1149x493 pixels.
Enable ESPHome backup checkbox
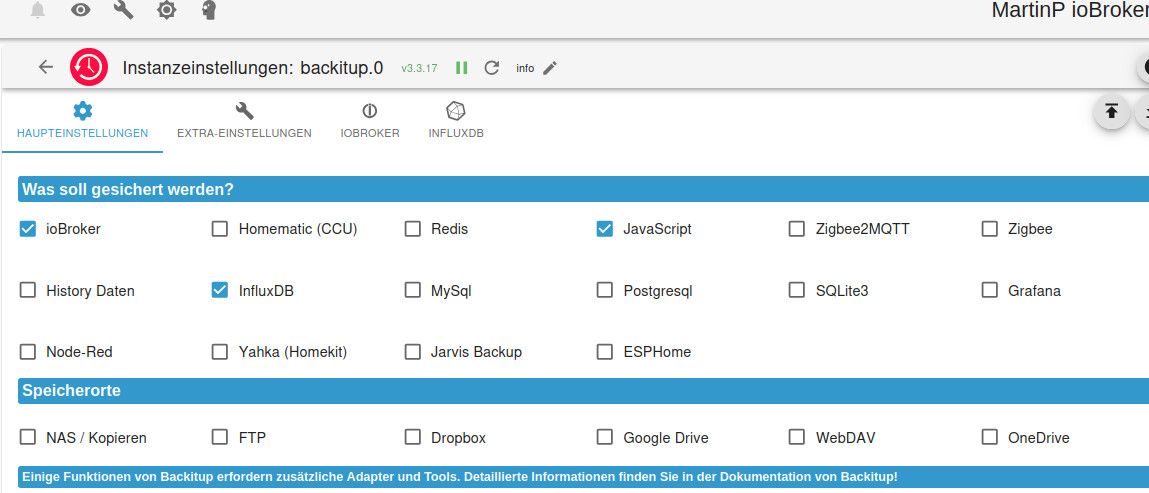click(605, 352)
